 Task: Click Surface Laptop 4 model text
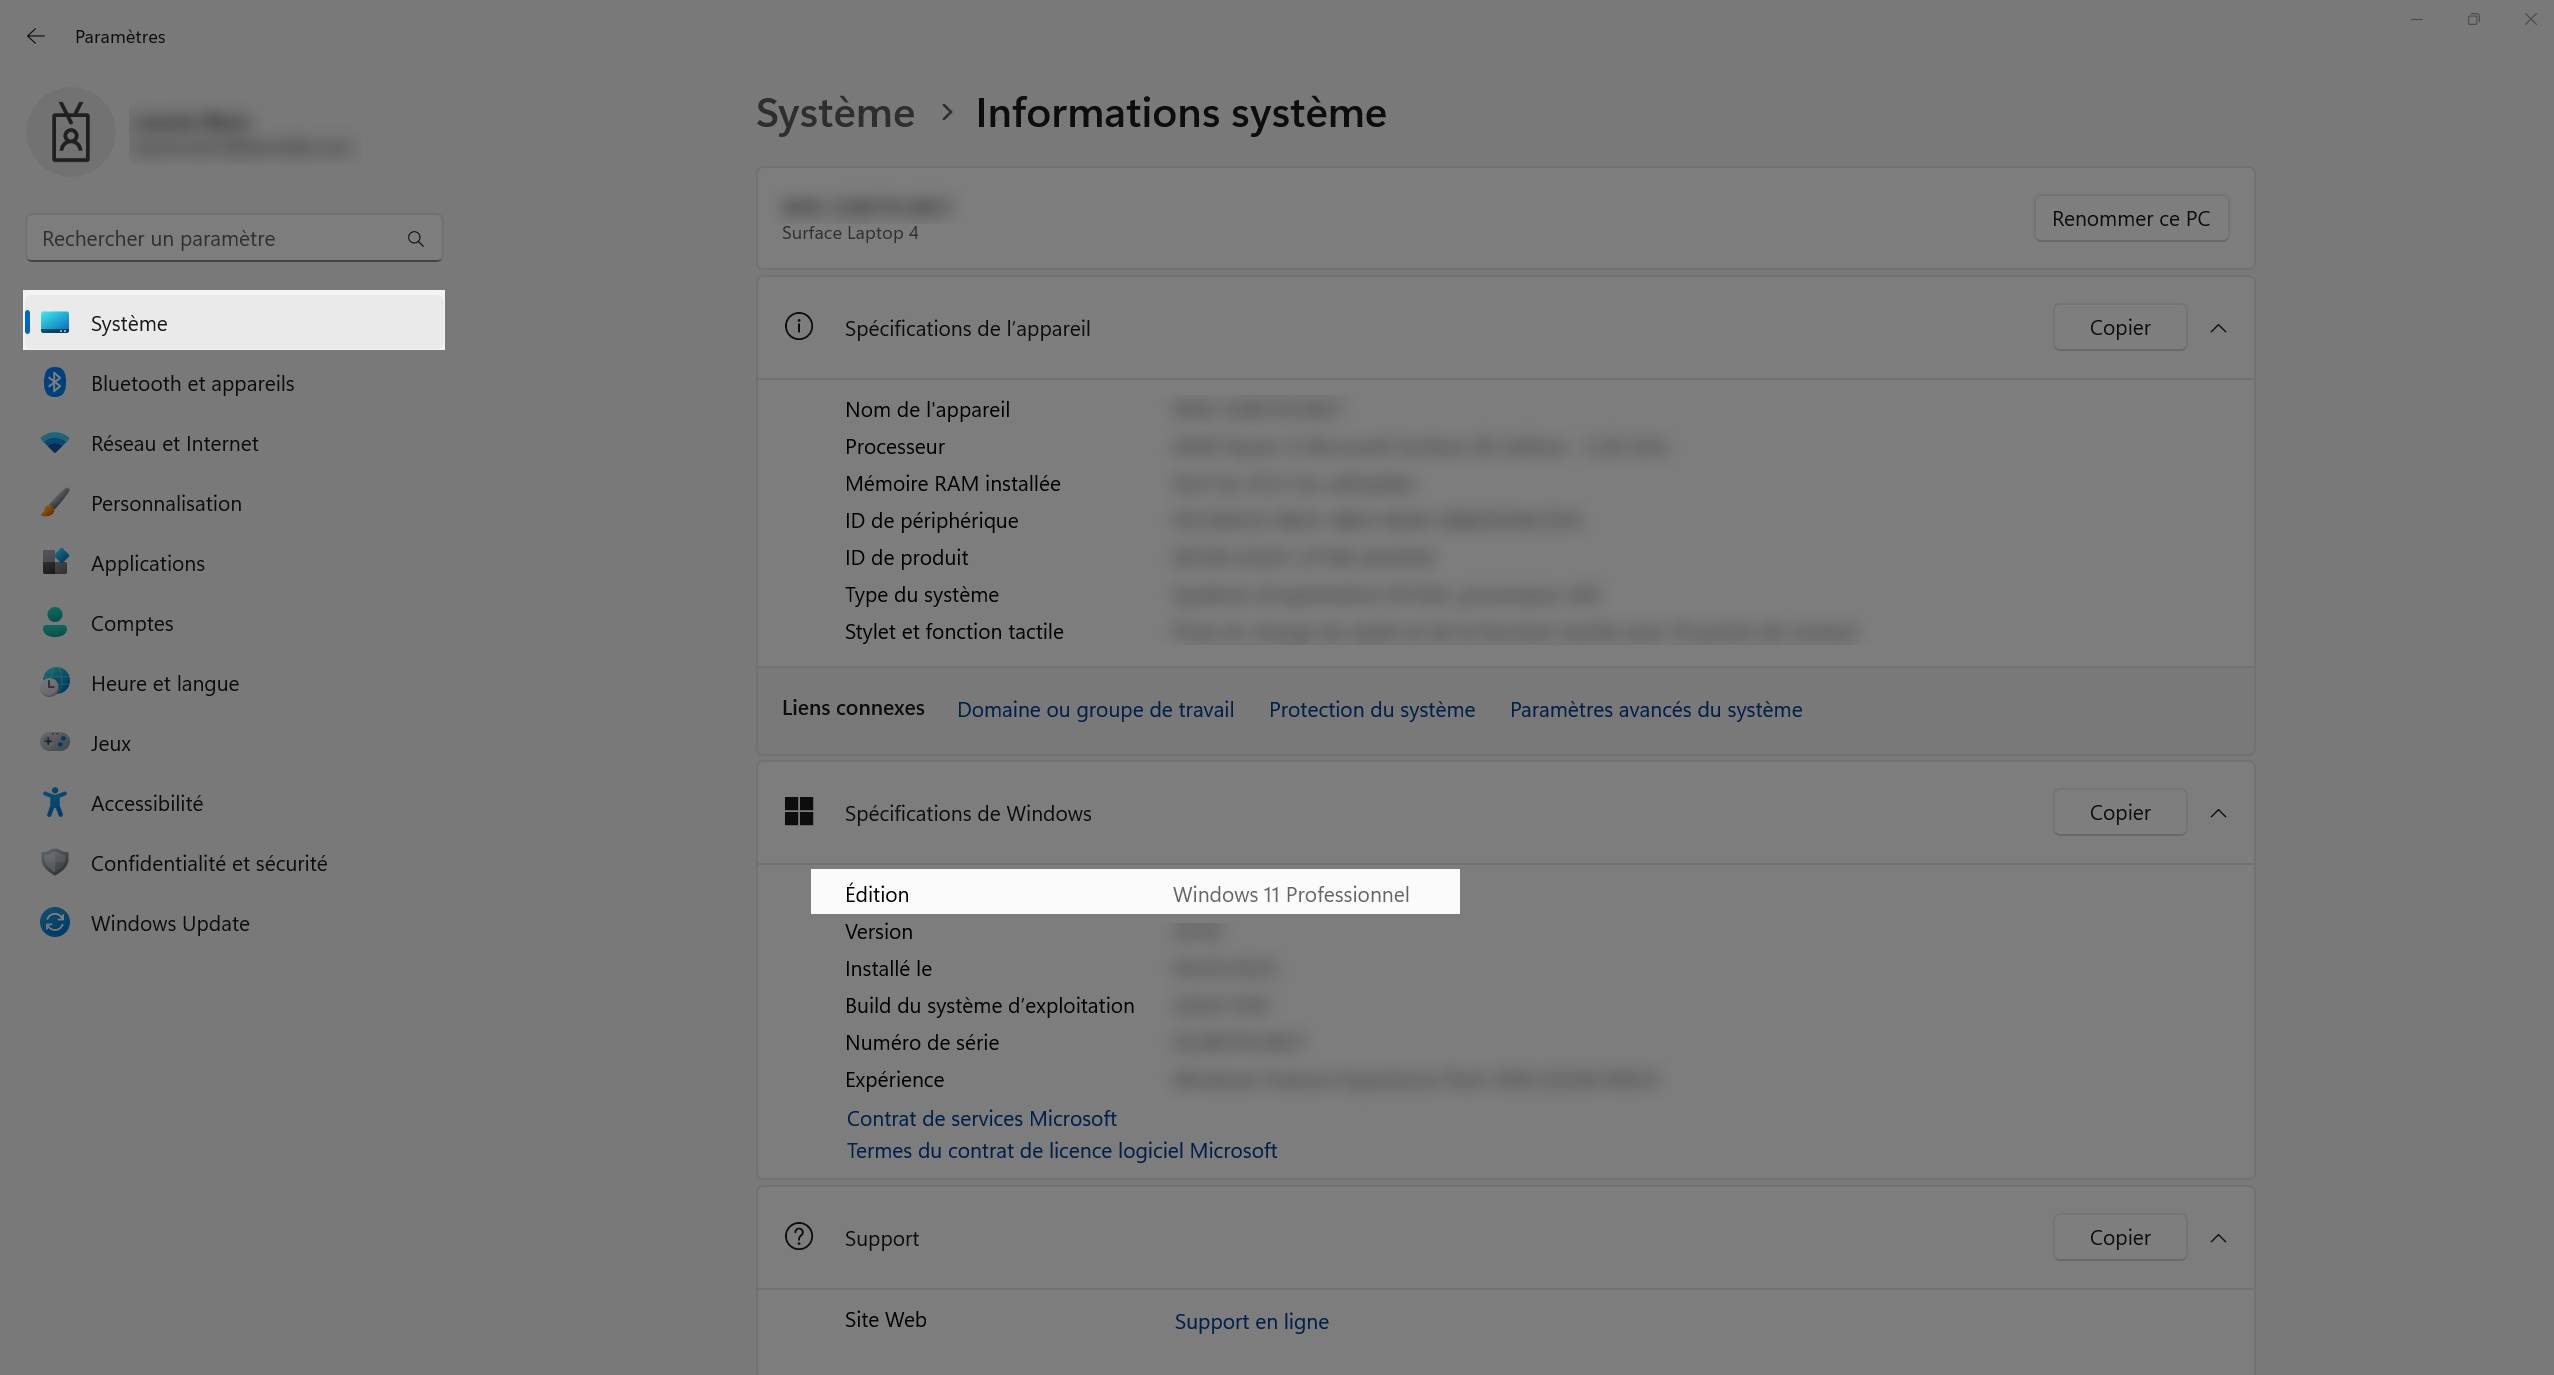click(x=850, y=233)
